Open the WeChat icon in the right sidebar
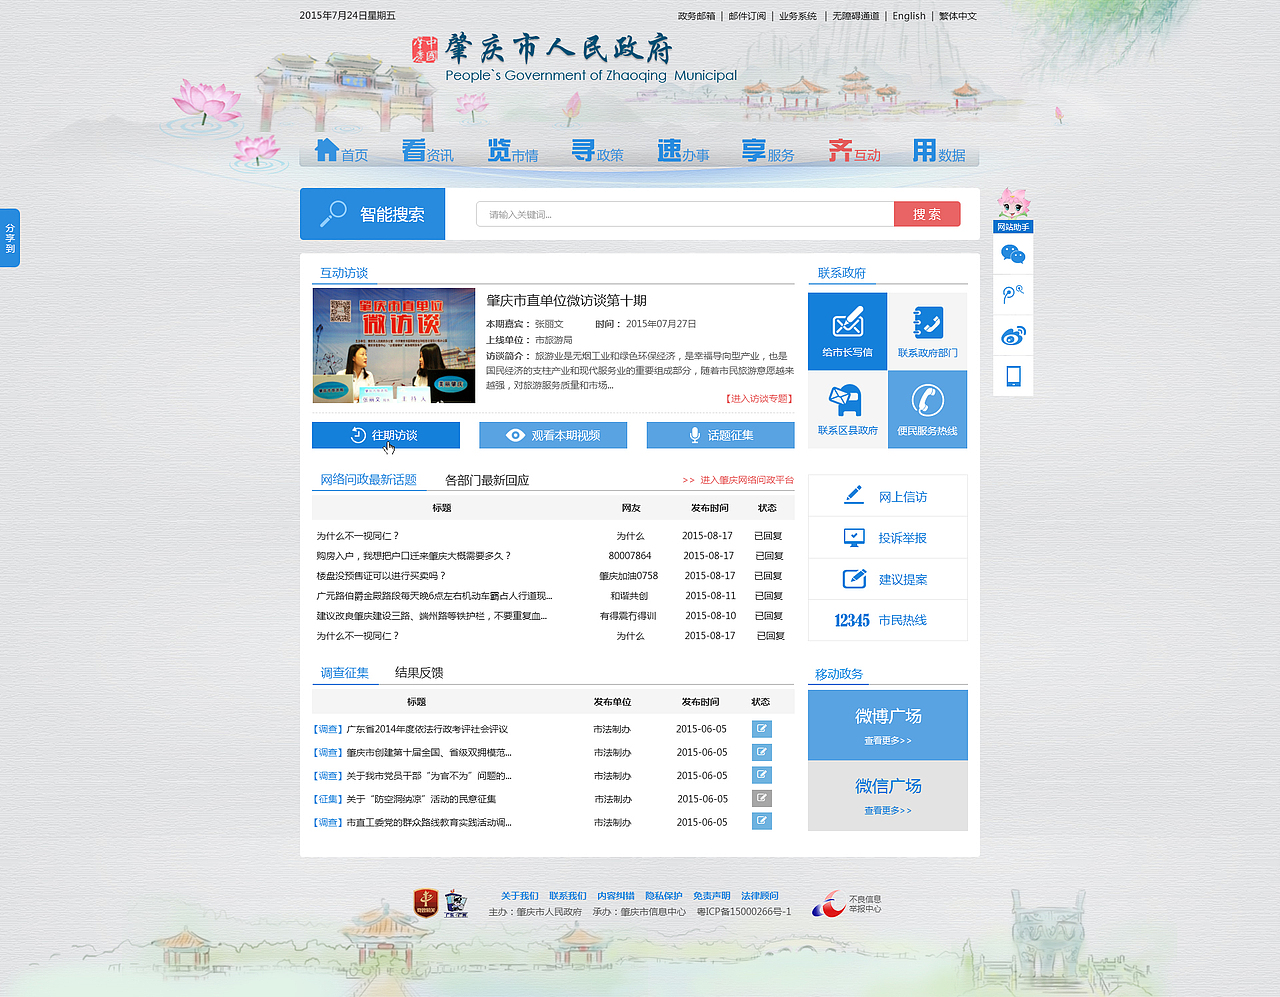Viewport: 1280px width, 997px height. pos(1013,252)
